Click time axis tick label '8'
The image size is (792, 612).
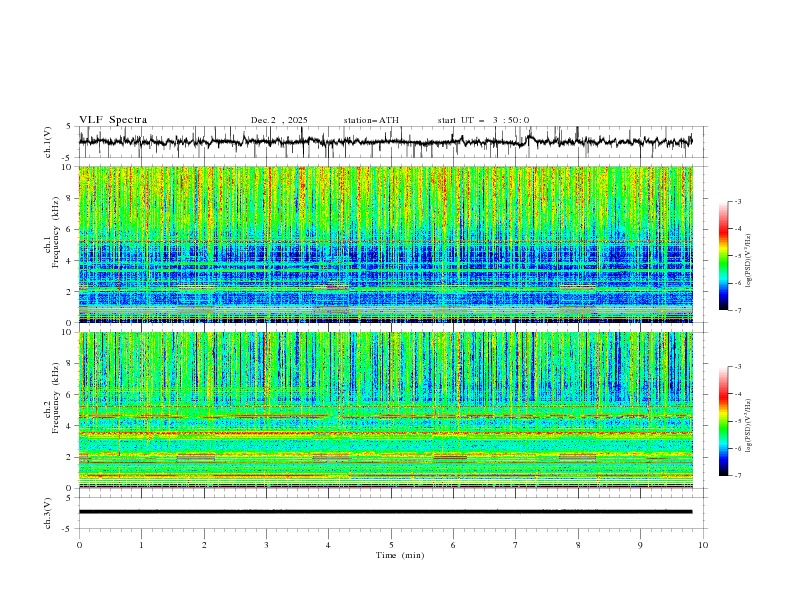pyautogui.click(x=578, y=545)
